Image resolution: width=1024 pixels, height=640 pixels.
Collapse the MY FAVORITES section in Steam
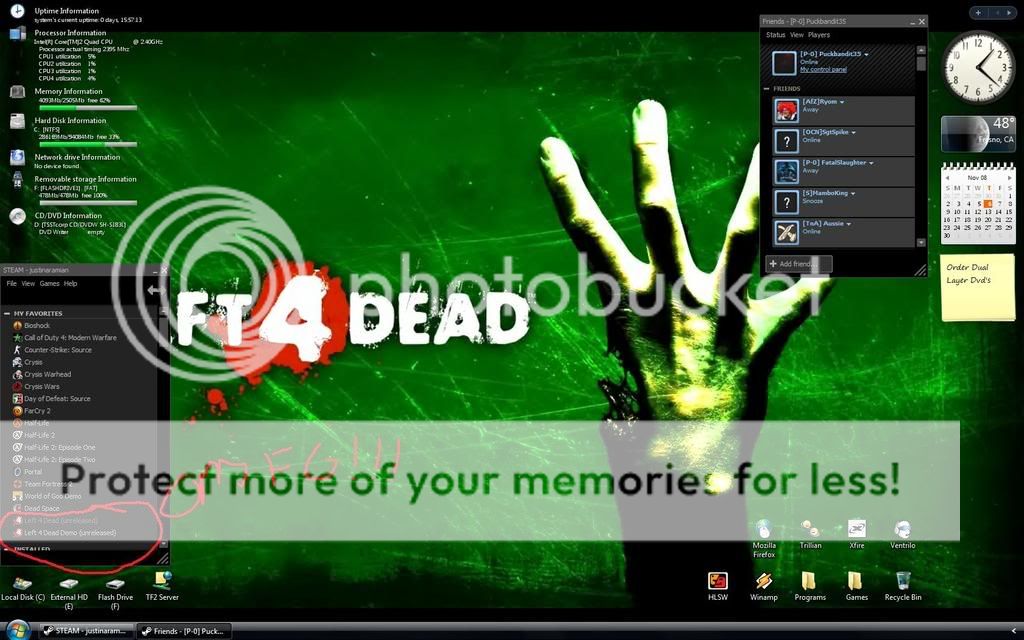[x=7, y=313]
